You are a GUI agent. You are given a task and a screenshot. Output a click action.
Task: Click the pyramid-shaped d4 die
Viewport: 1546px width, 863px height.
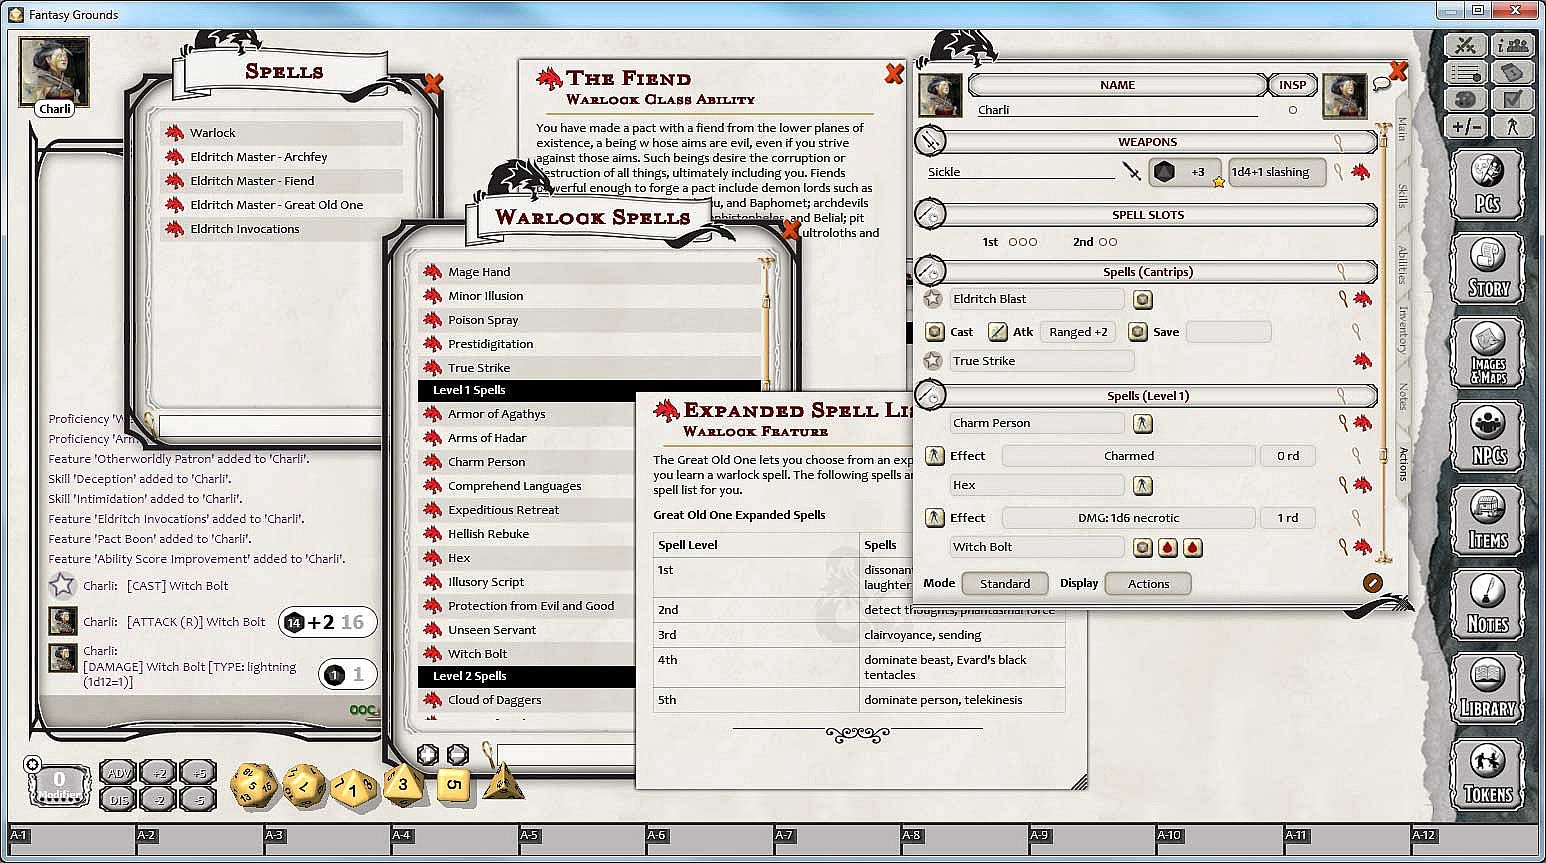[x=504, y=783]
